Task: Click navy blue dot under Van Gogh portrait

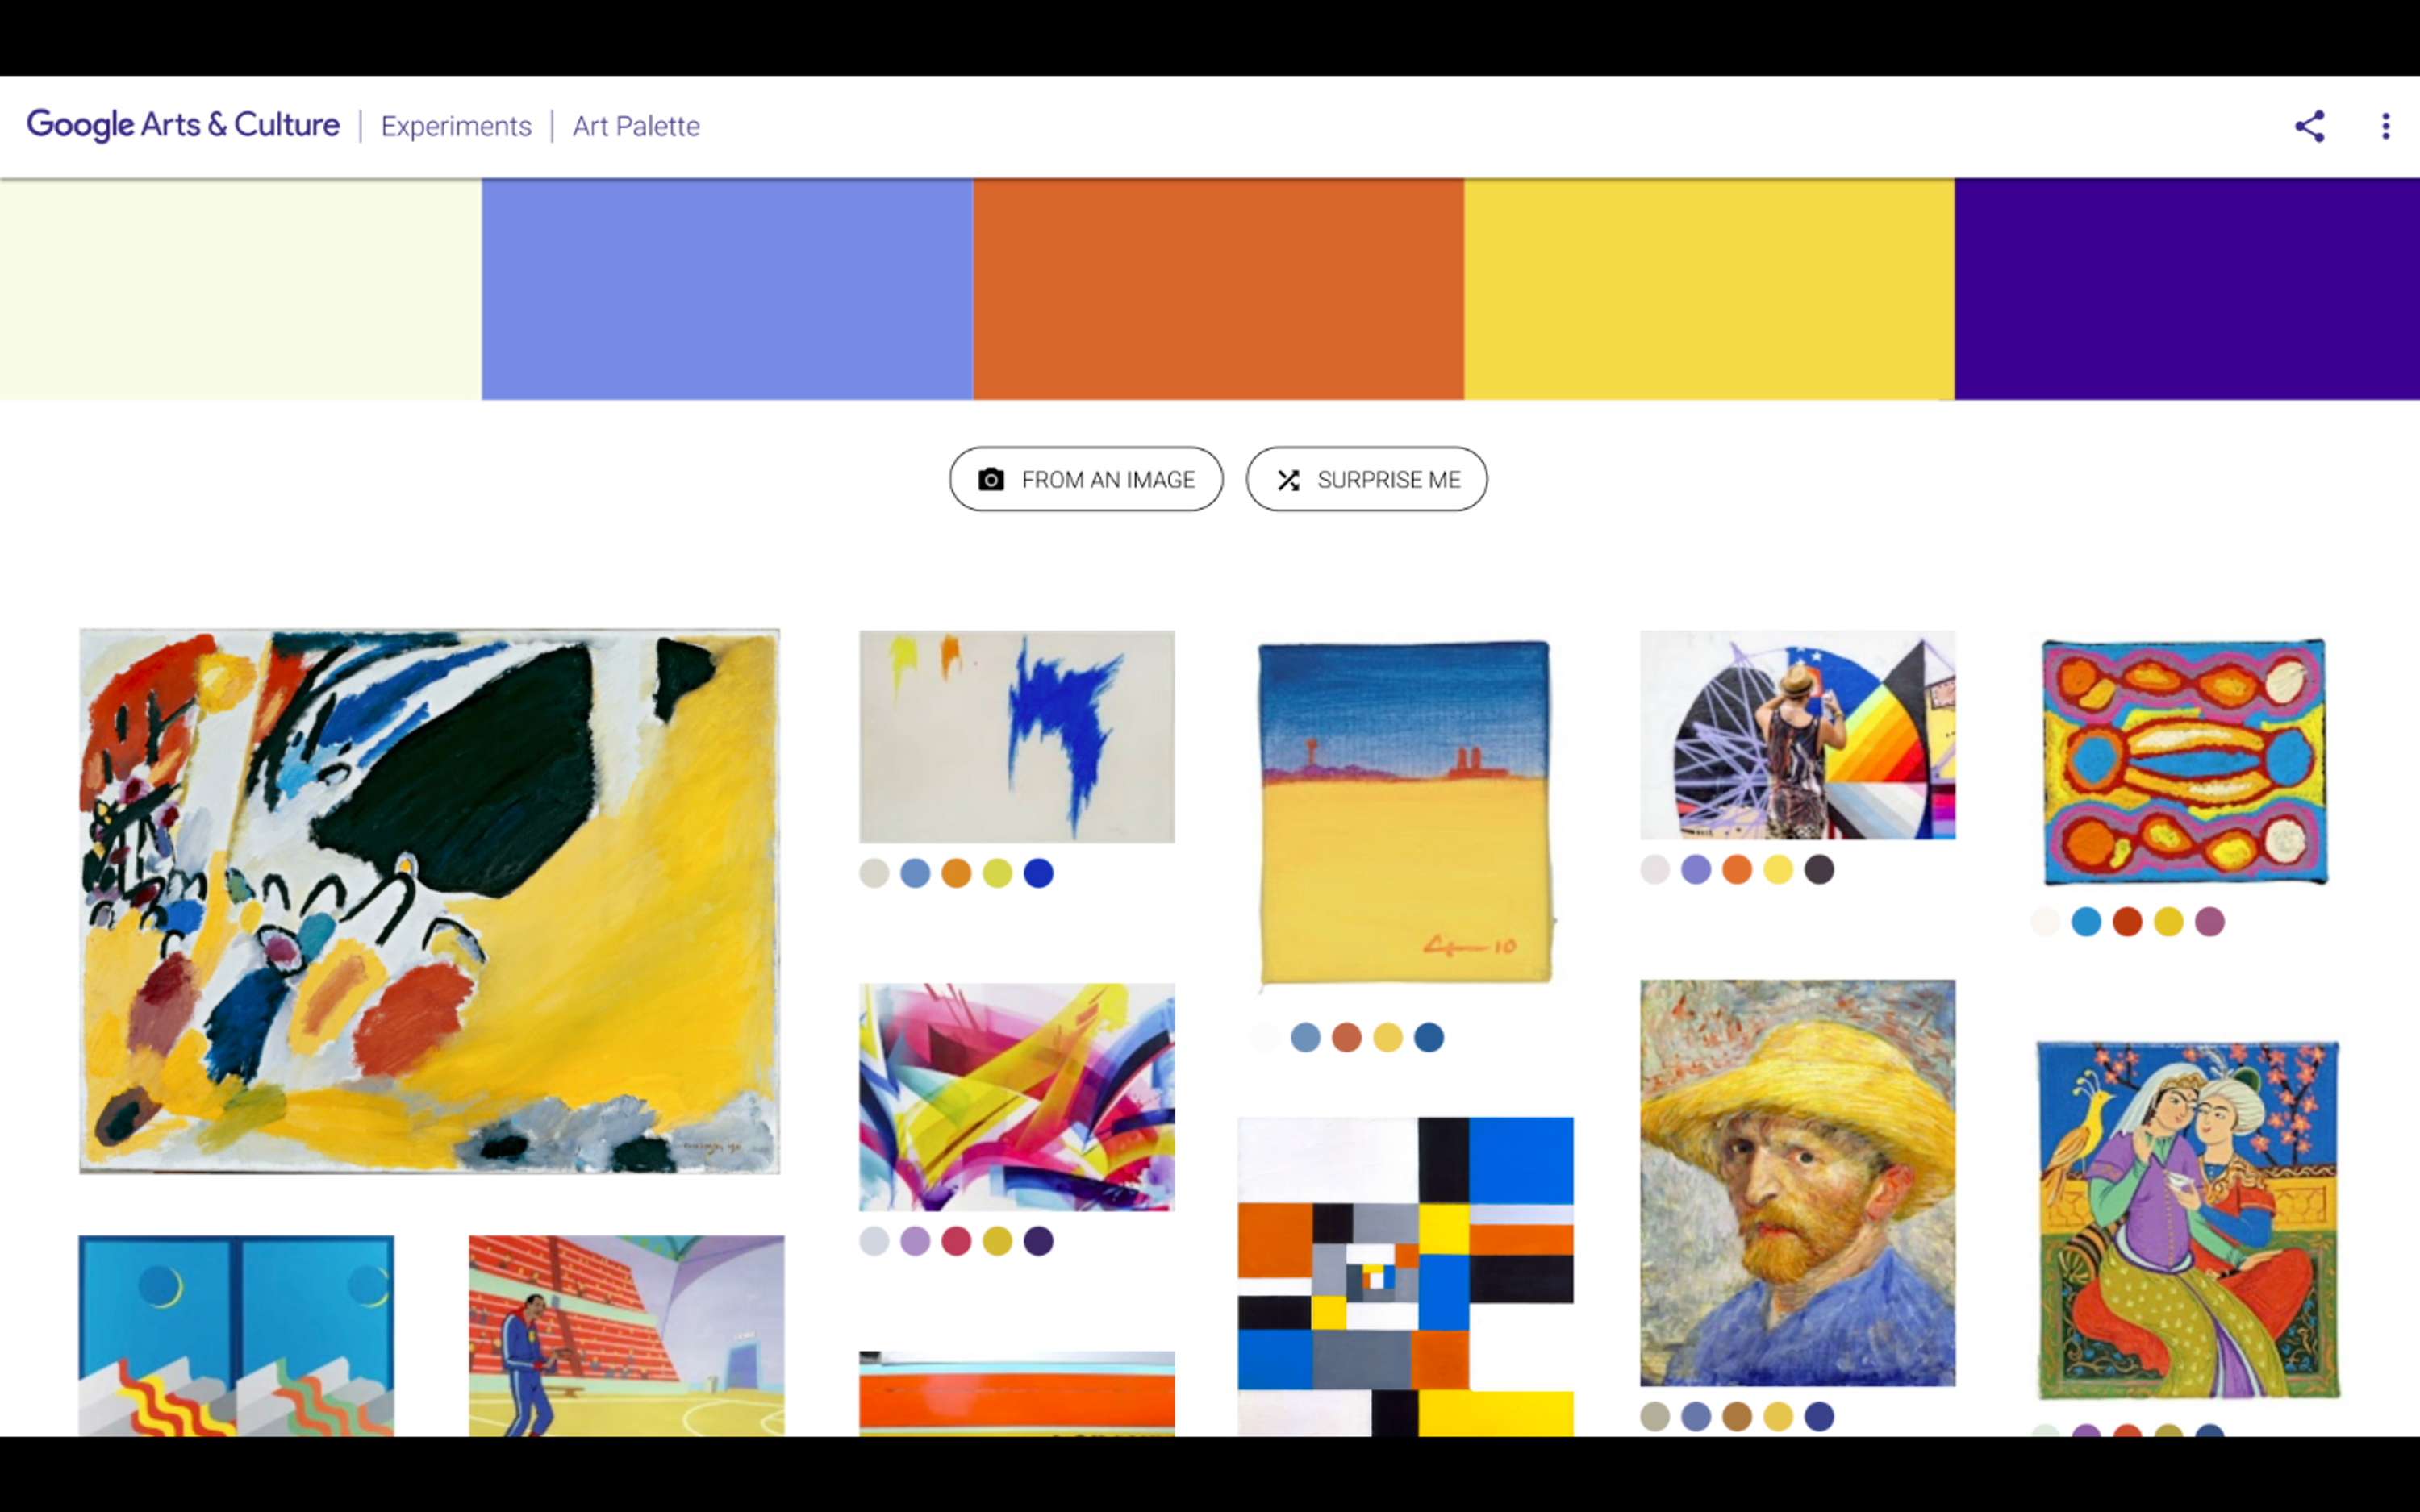Action: 1819,1416
